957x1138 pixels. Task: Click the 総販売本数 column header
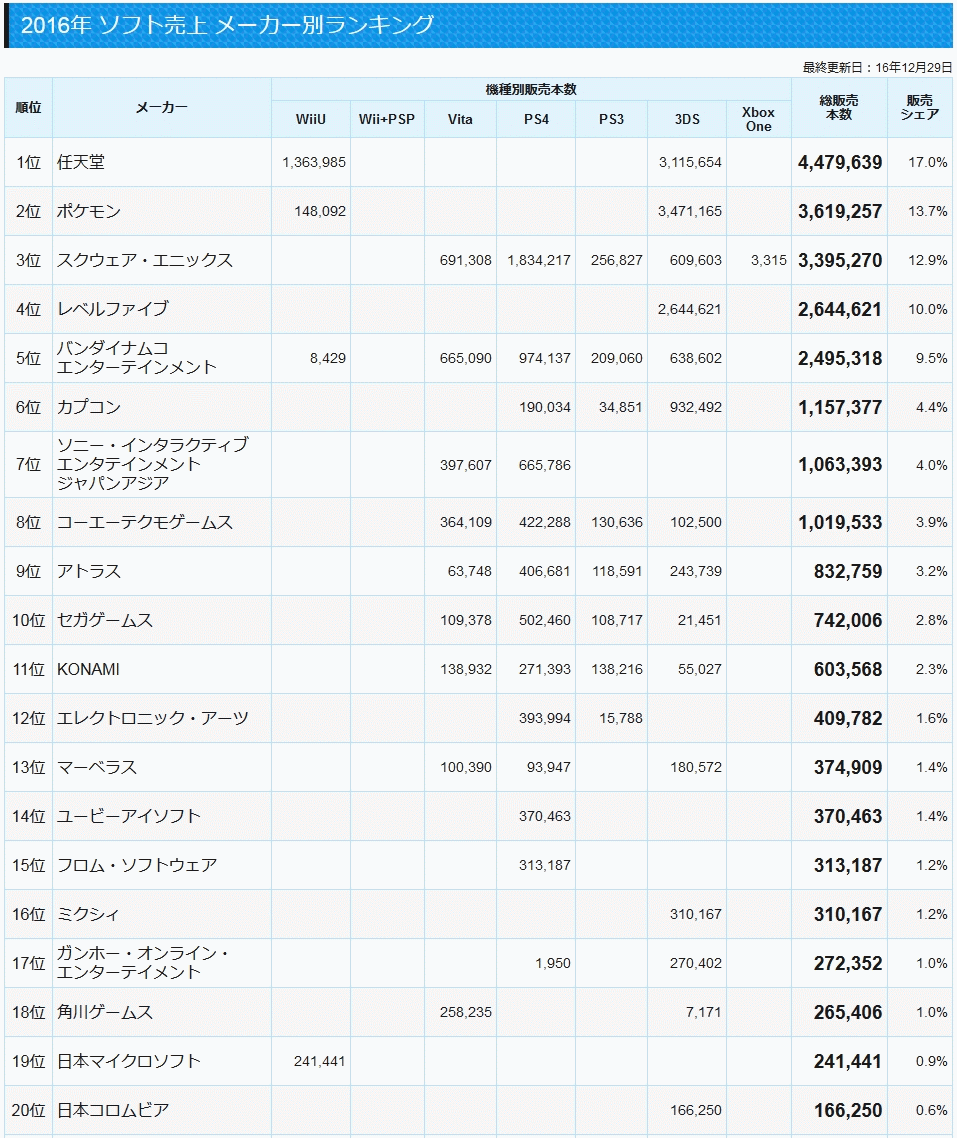tap(839, 107)
